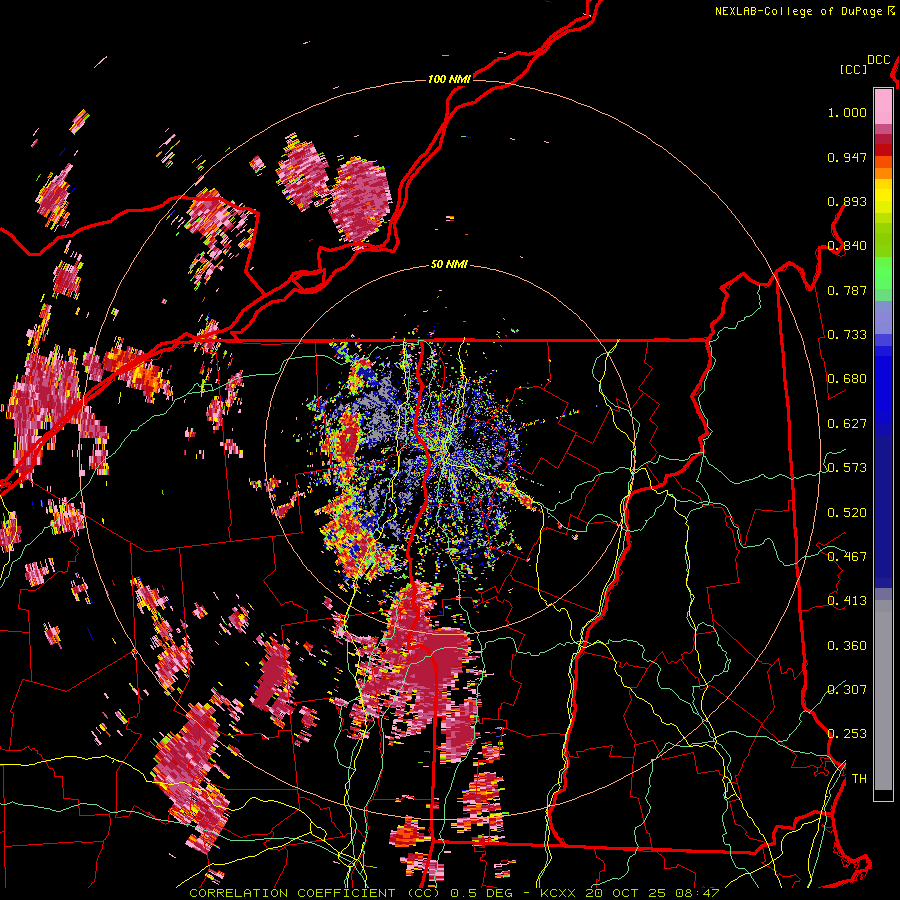Click the DCC label above the legend
900x900 pixels.
coord(878,60)
